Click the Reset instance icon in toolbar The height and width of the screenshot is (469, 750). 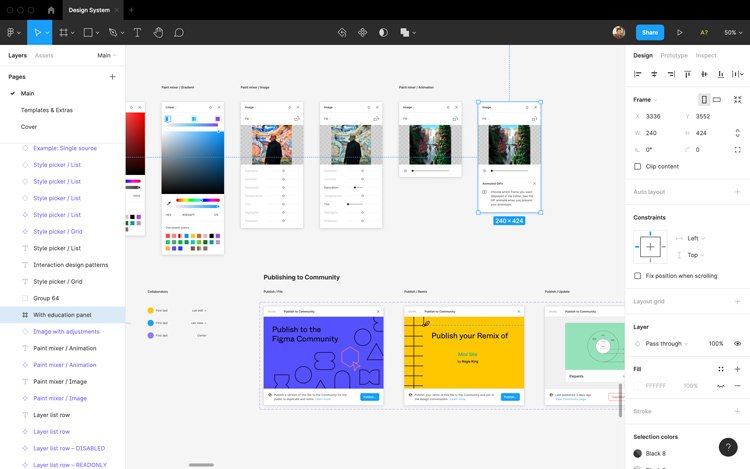tap(342, 33)
